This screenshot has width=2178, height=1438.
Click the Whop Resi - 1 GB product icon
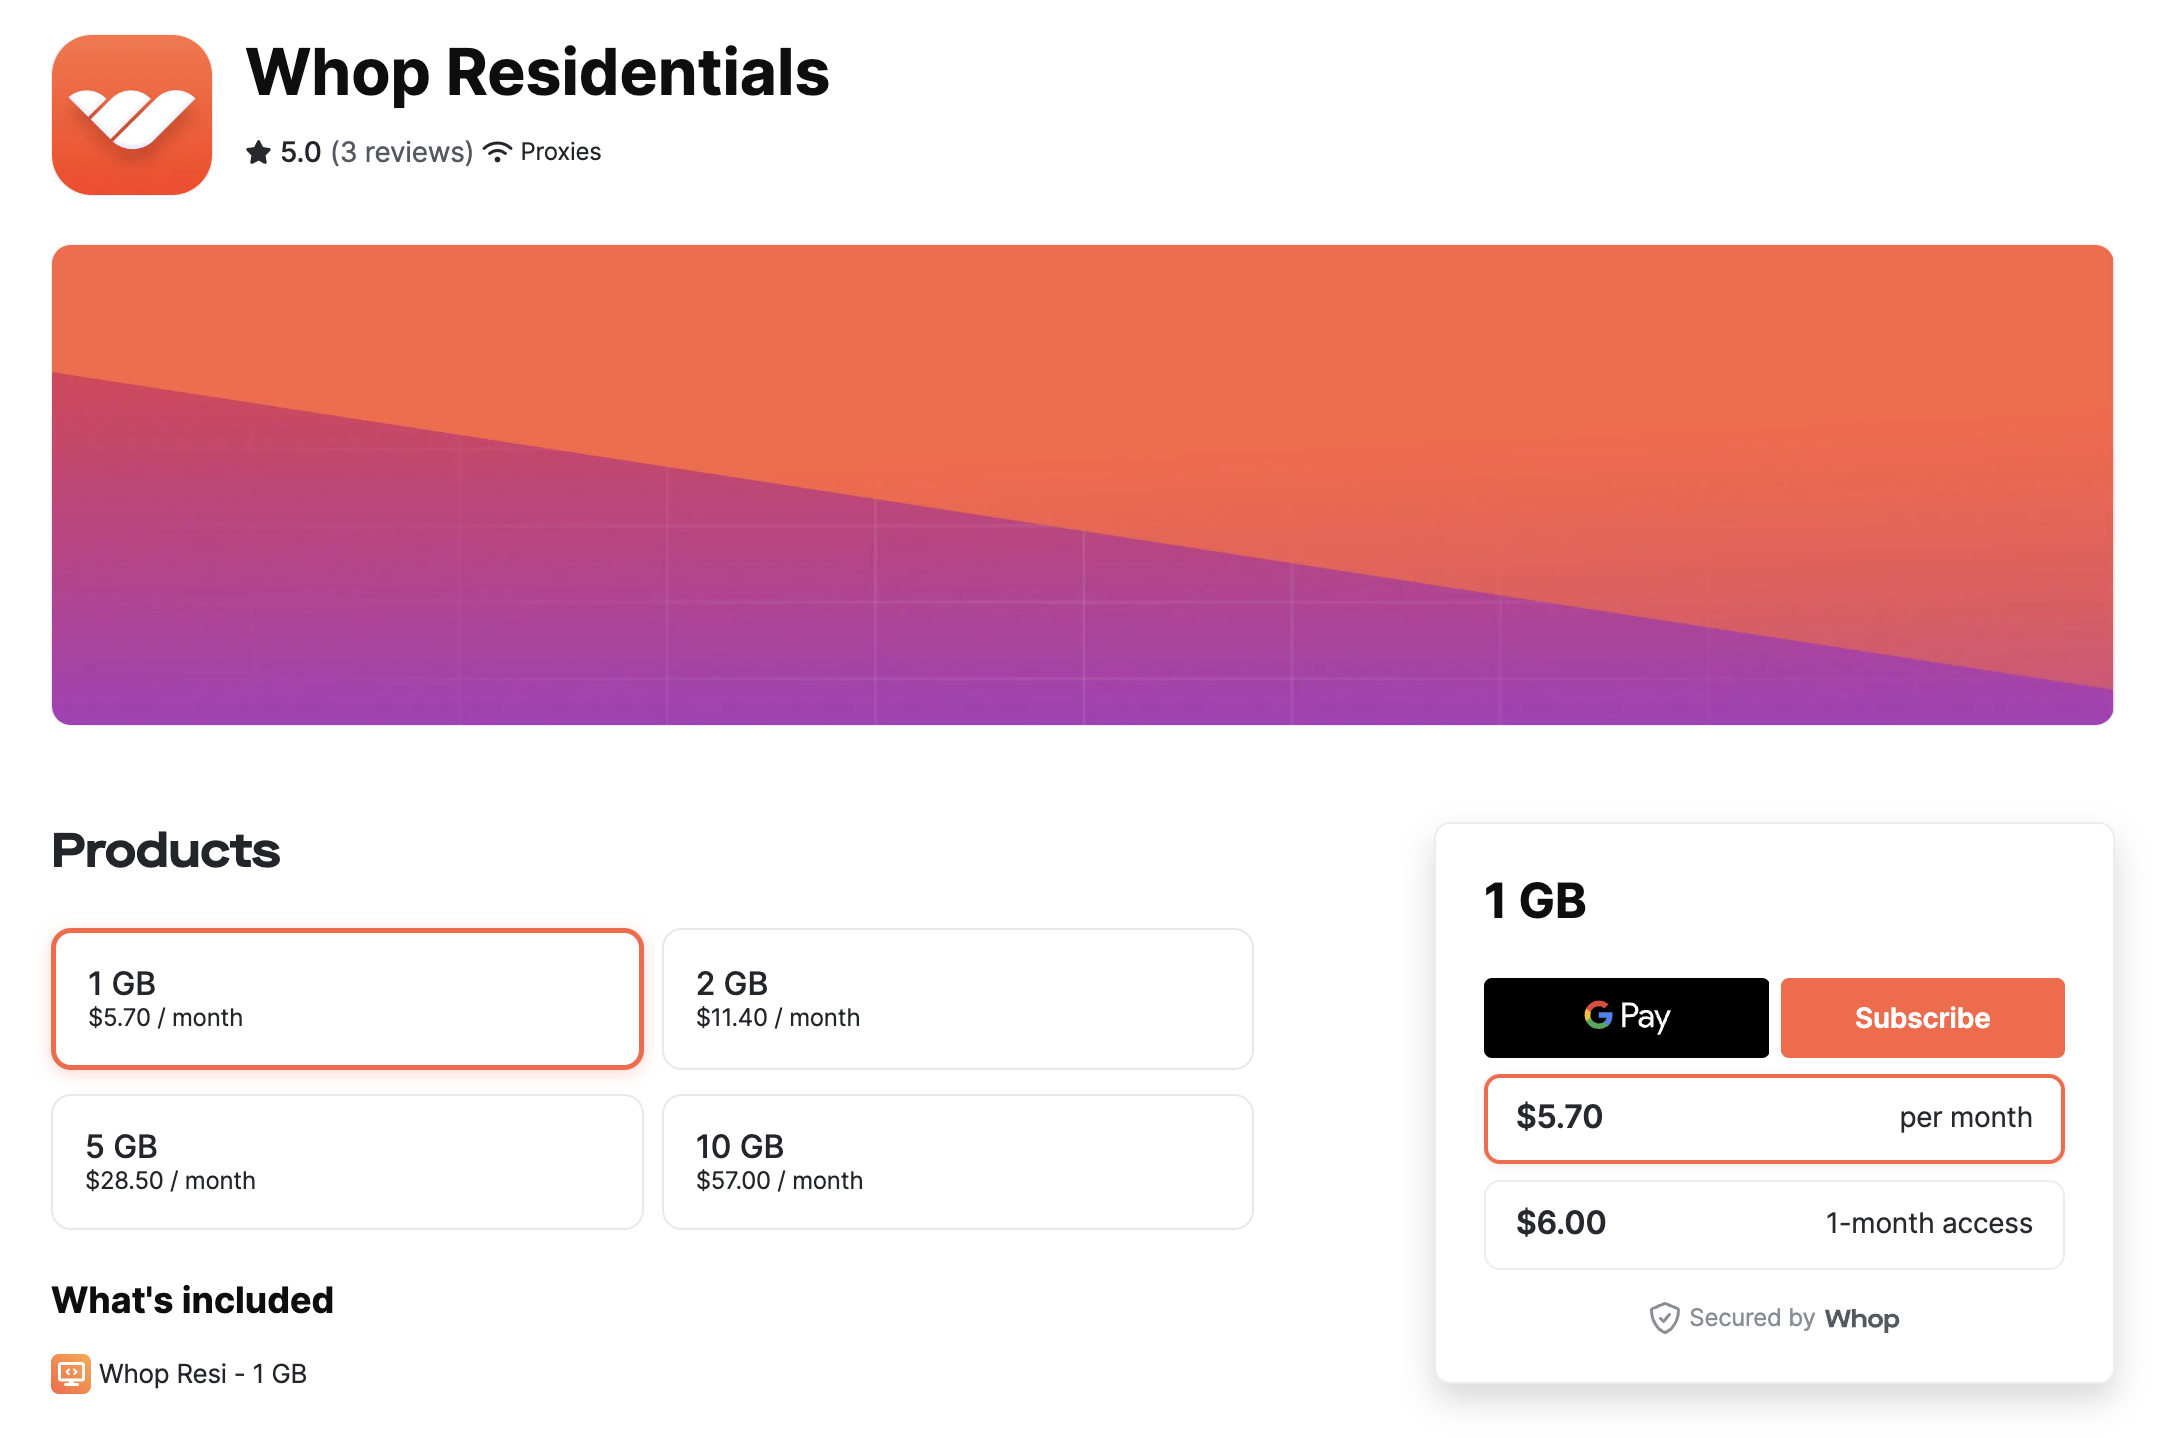point(70,1373)
